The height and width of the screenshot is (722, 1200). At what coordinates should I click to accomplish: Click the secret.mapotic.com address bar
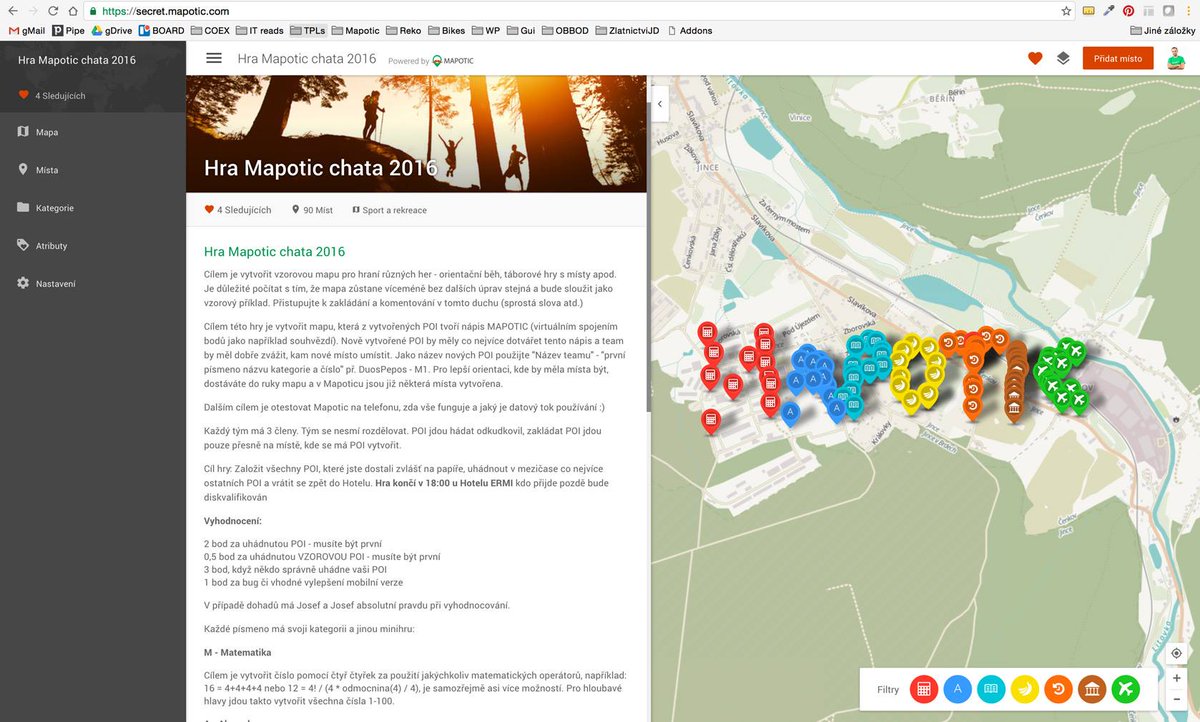click(570, 11)
